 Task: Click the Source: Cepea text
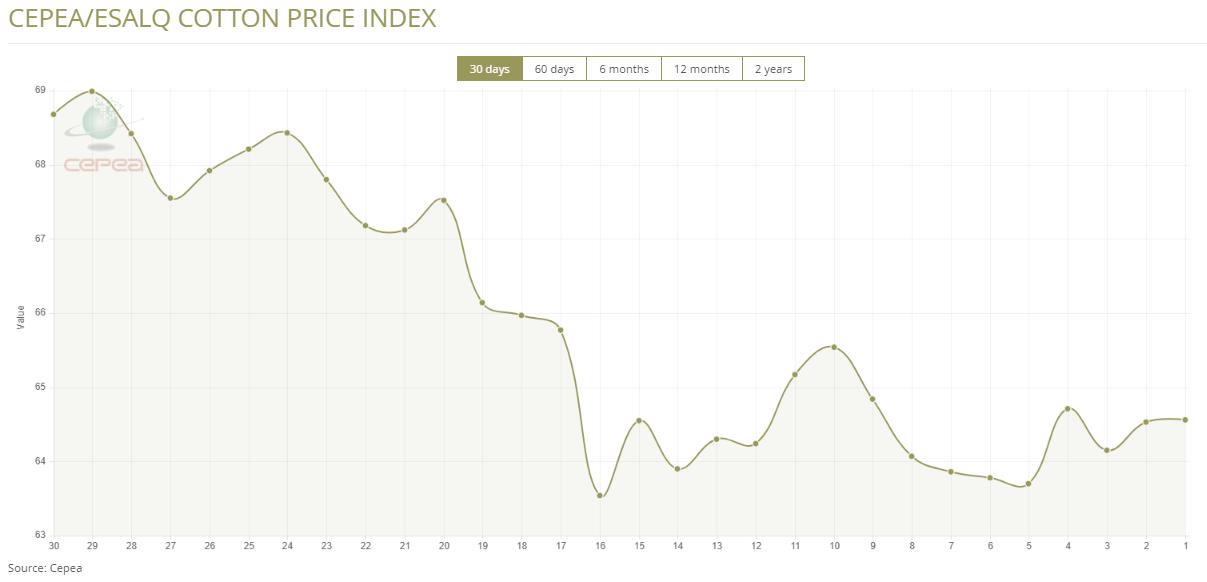point(45,568)
